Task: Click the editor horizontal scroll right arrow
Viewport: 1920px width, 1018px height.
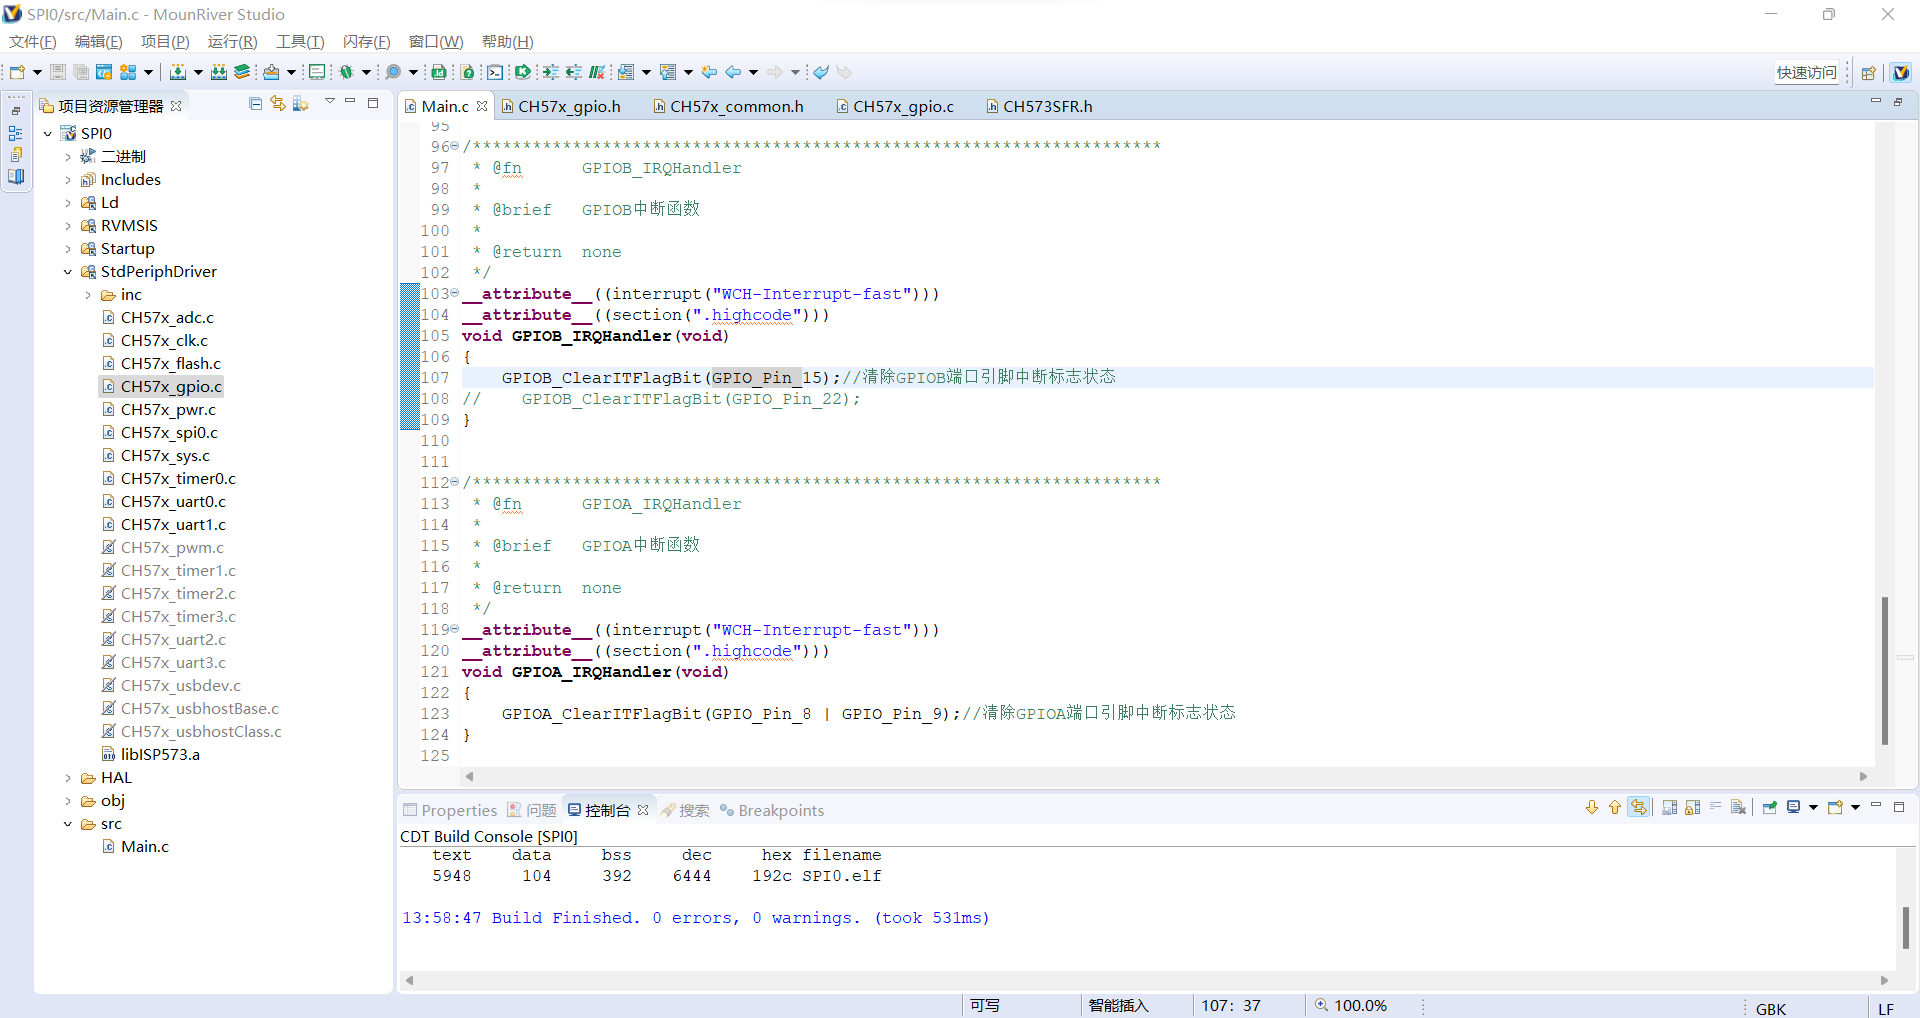Action: tap(1863, 776)
